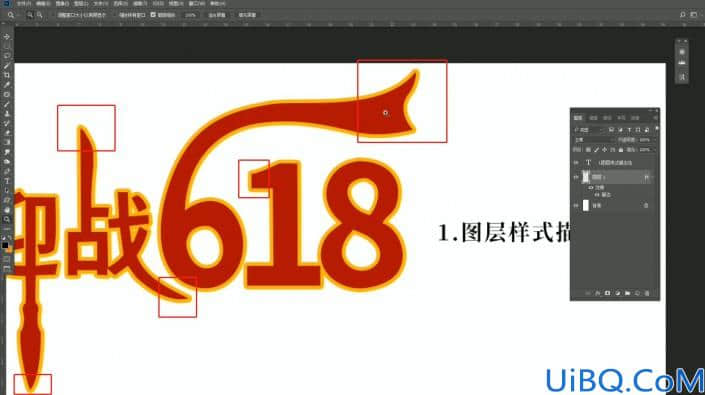
Task: Collapse effects list on selected layer
Action: point(653,177)
